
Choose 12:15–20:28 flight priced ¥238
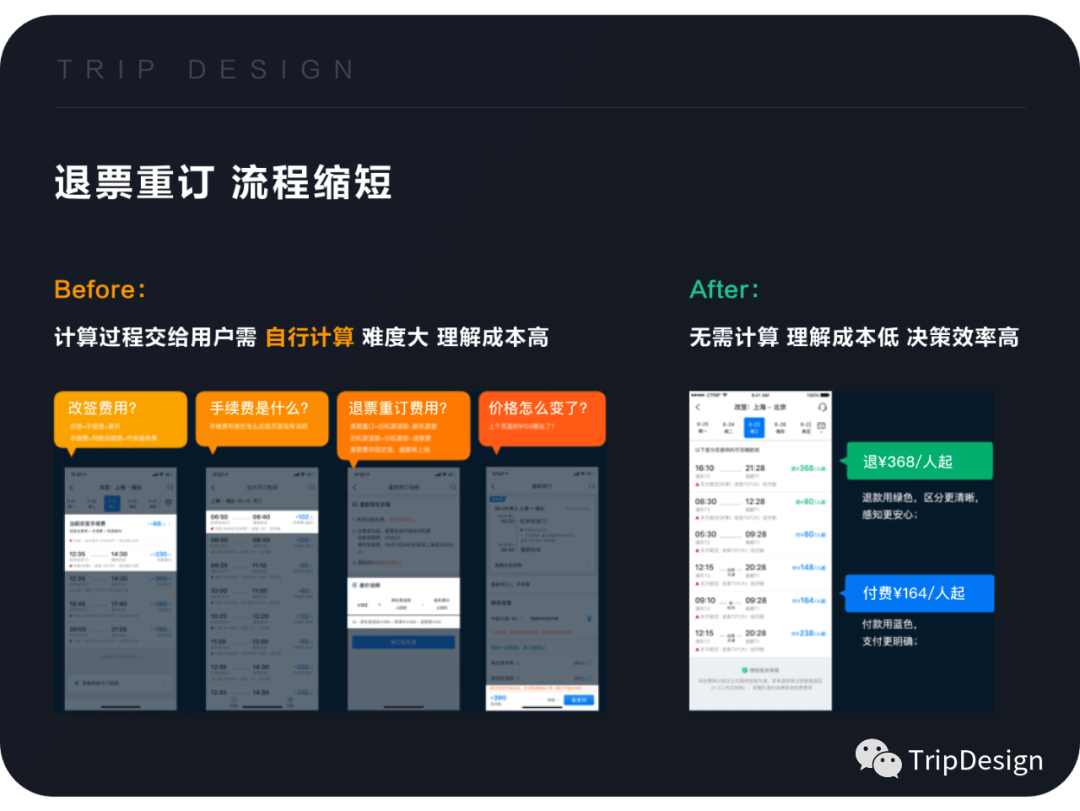(760, 641)
